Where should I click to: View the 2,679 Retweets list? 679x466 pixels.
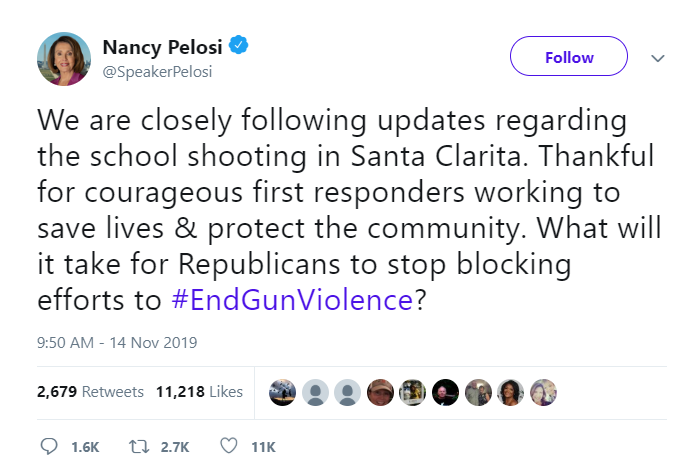point(90,392)
